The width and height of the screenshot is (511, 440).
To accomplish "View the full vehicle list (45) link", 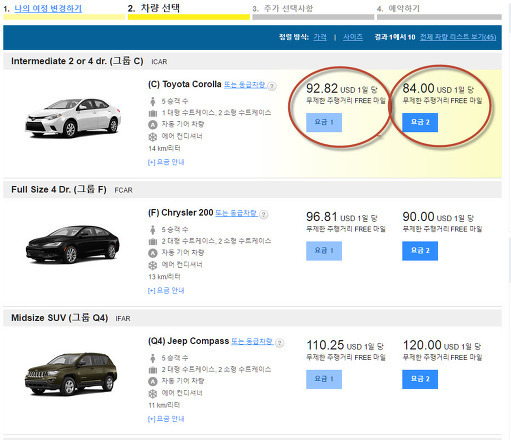I will click(x=458, y=37).
